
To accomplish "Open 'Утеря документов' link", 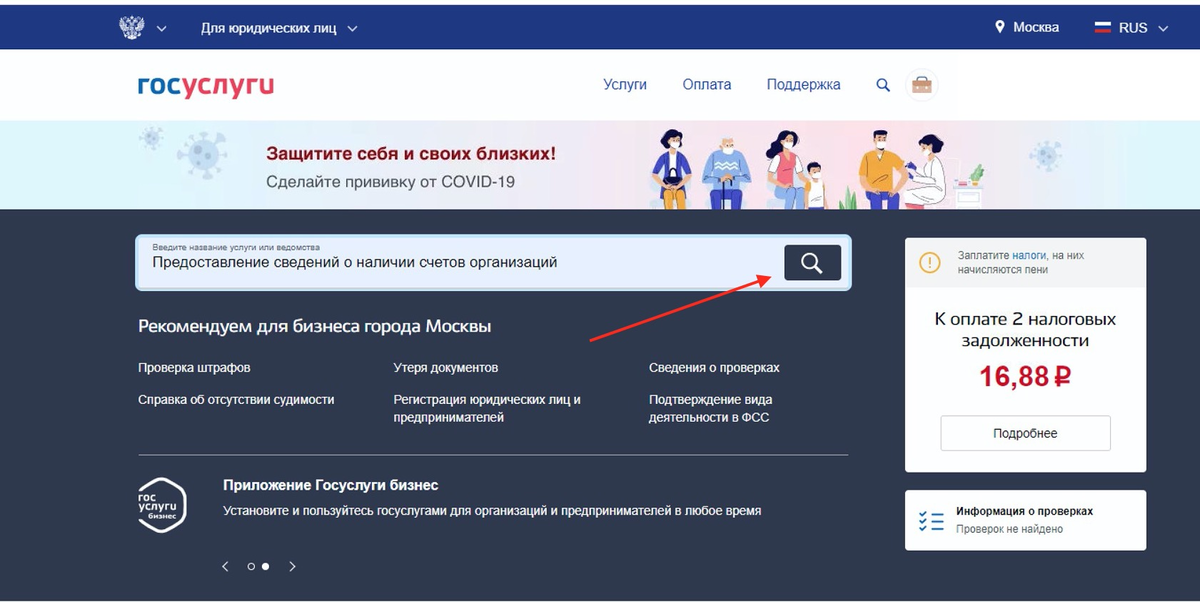I will pos(446,368).
